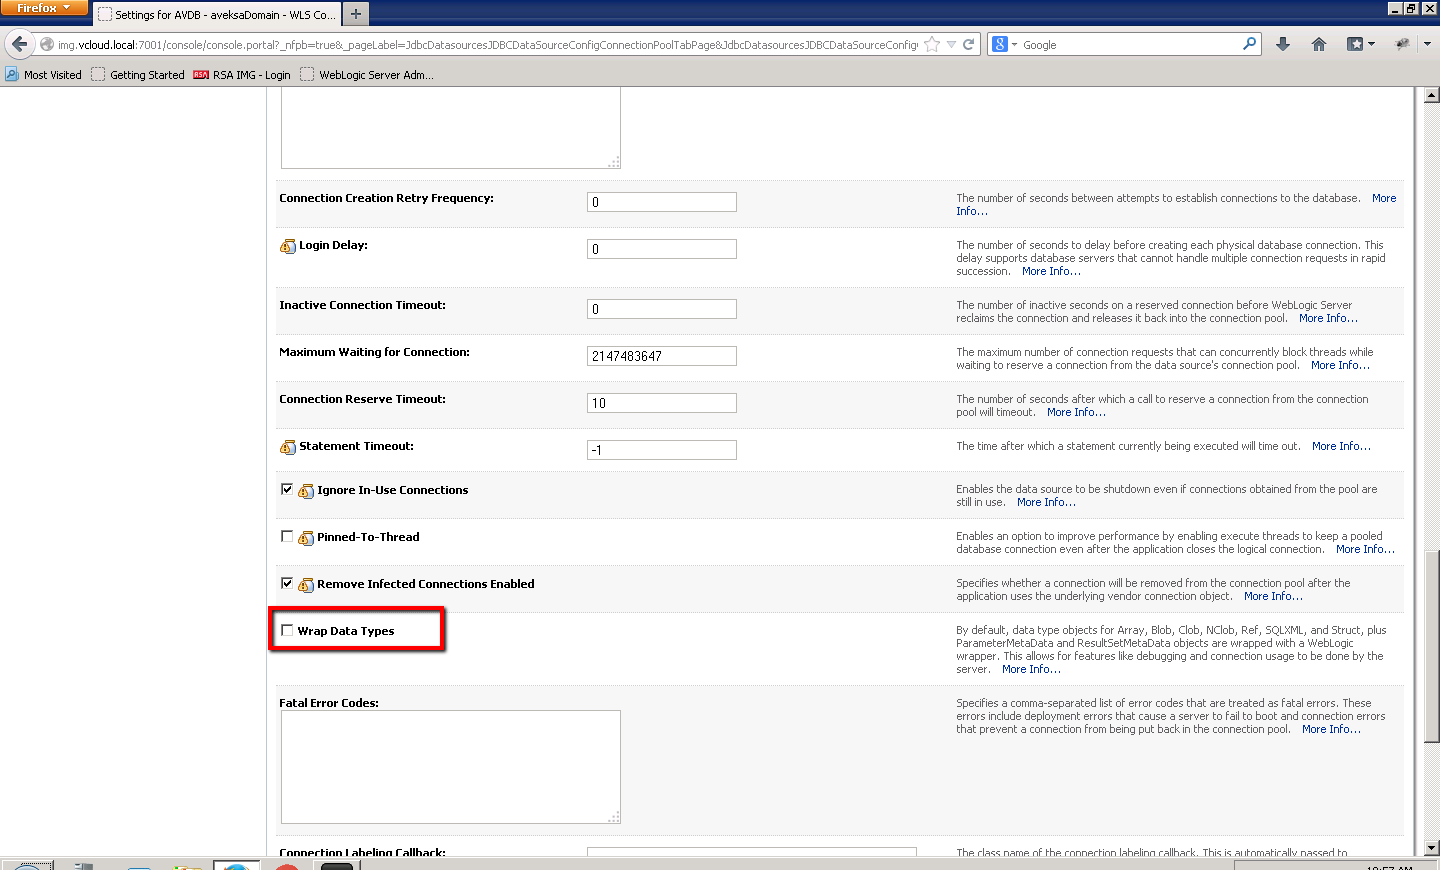The height and width of the screenshot is (870, 1440).
Task: Open the URL bar history dropdown arrow
Action: coord(951,44)
